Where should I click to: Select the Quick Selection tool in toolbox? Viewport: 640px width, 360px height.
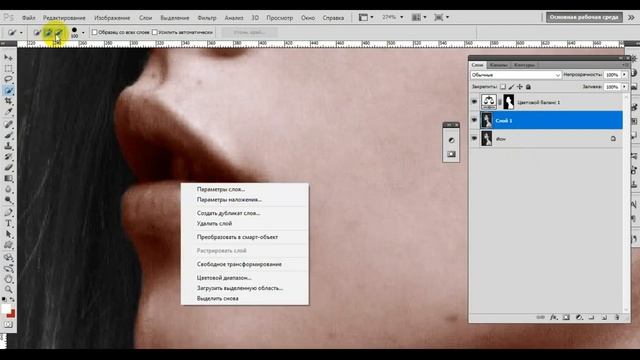click(x=8, y=90)
